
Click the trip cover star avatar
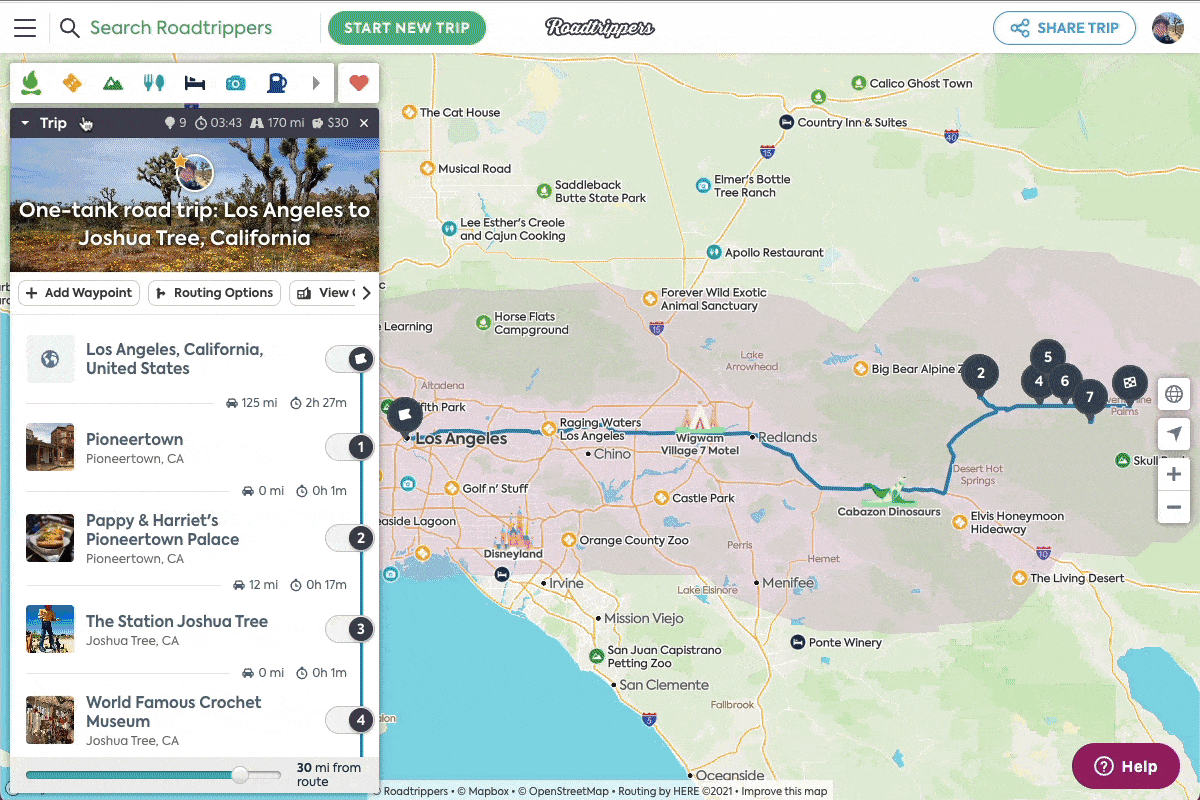tap(194, 173)
